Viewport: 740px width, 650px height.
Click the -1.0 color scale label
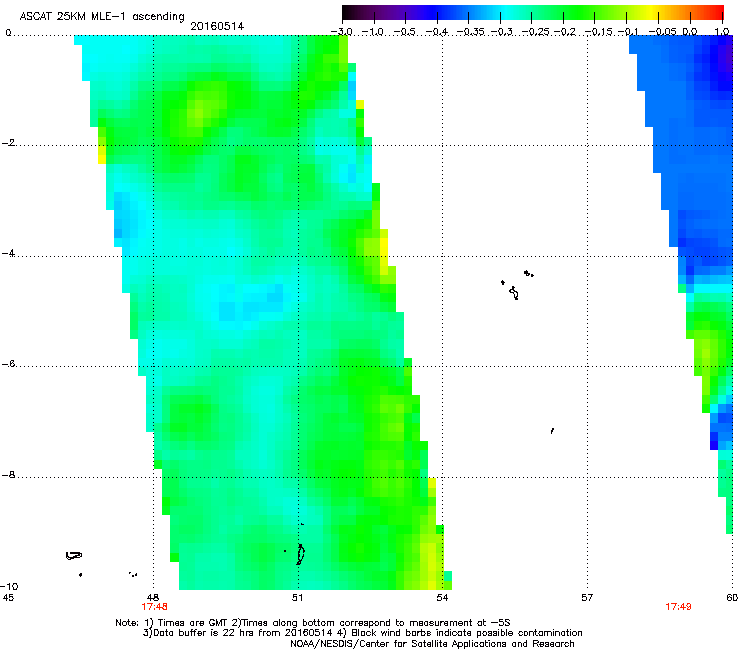click(373, 32)
